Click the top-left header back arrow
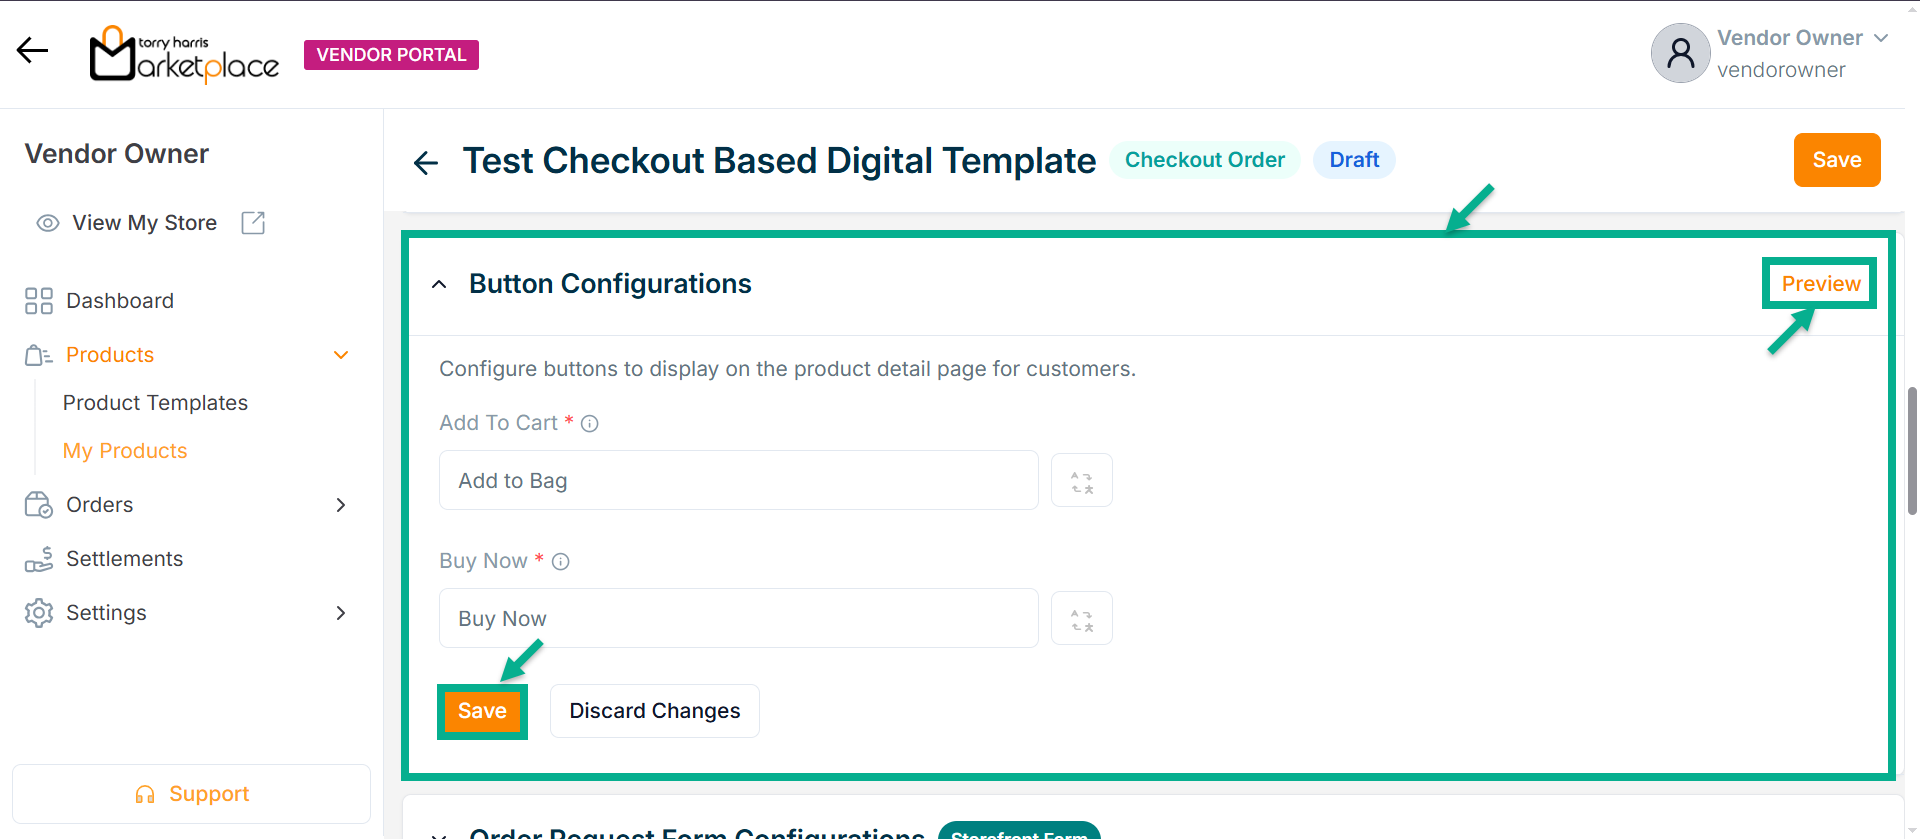 pyautogui.click(x=32, y=50)
